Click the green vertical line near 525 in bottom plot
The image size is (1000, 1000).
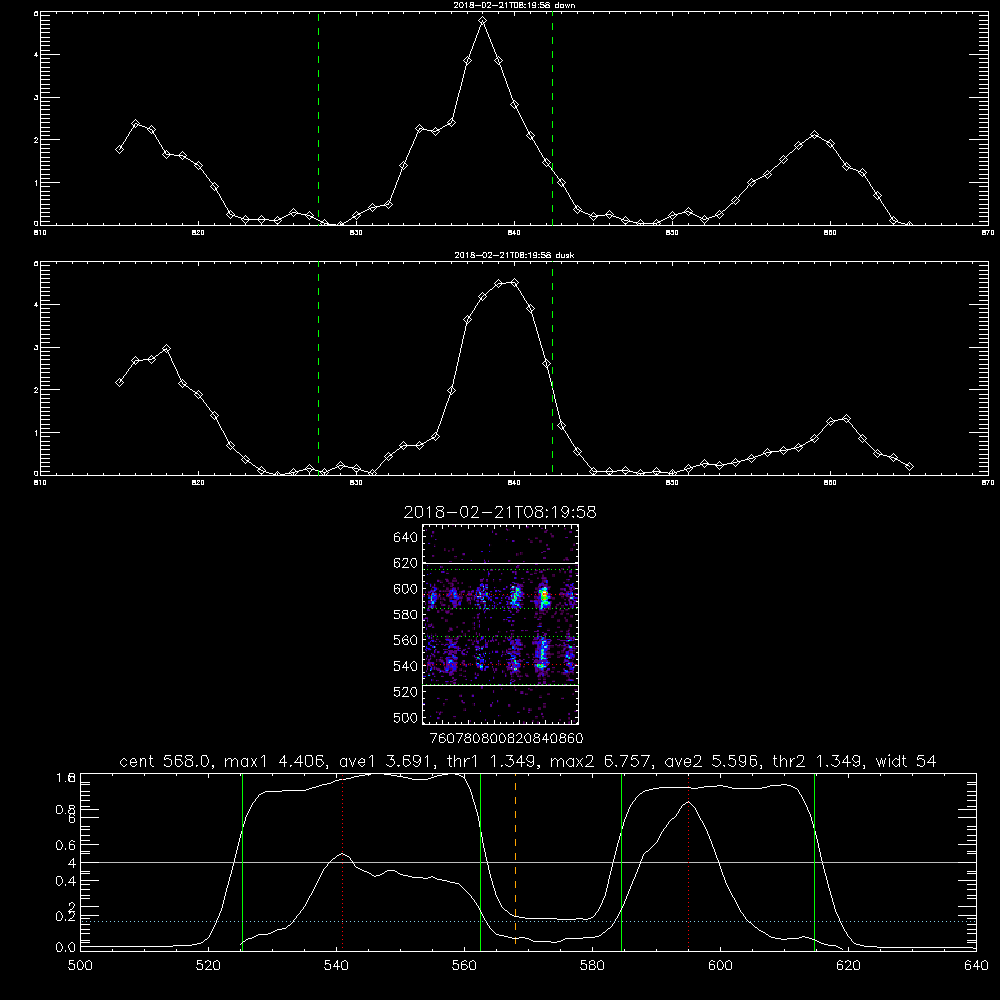tap(242, 861)
